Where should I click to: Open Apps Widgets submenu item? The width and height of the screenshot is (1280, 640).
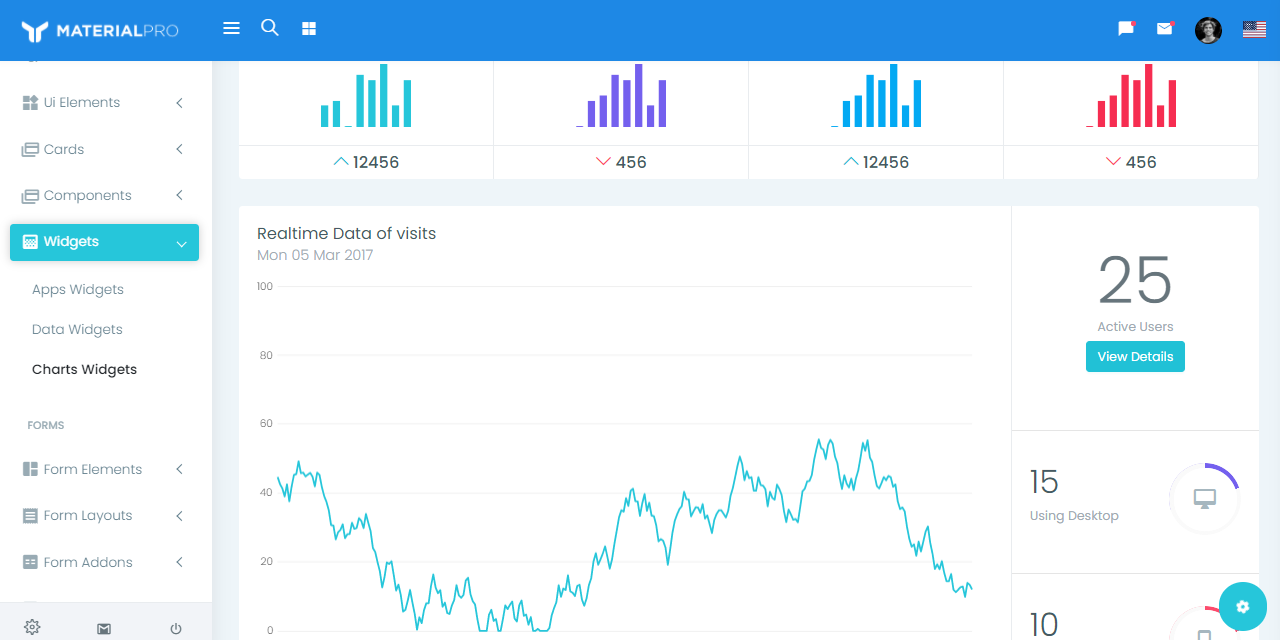pos(78,289)
